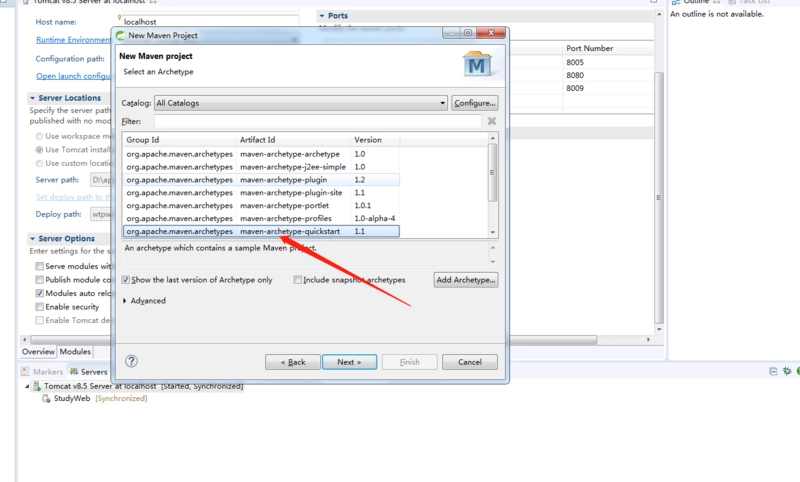
Task: Click the New Maven Project title bar icon
Action: [x=121, y=35]
